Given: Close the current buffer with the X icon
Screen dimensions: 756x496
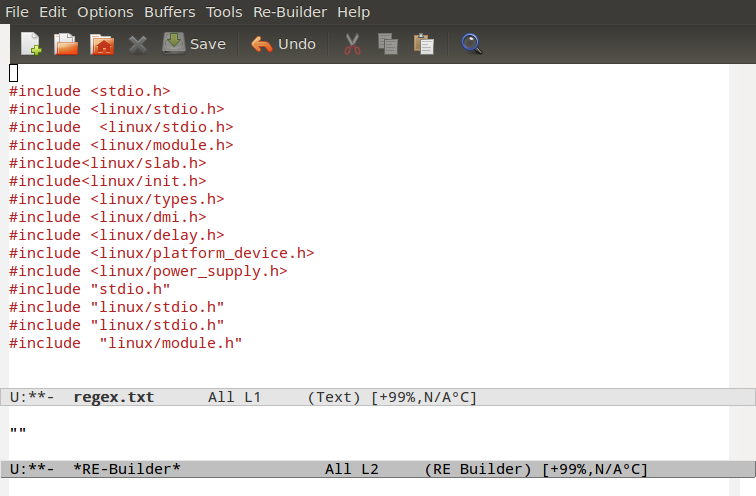Looking at the screenshot, I should point(137,44).
